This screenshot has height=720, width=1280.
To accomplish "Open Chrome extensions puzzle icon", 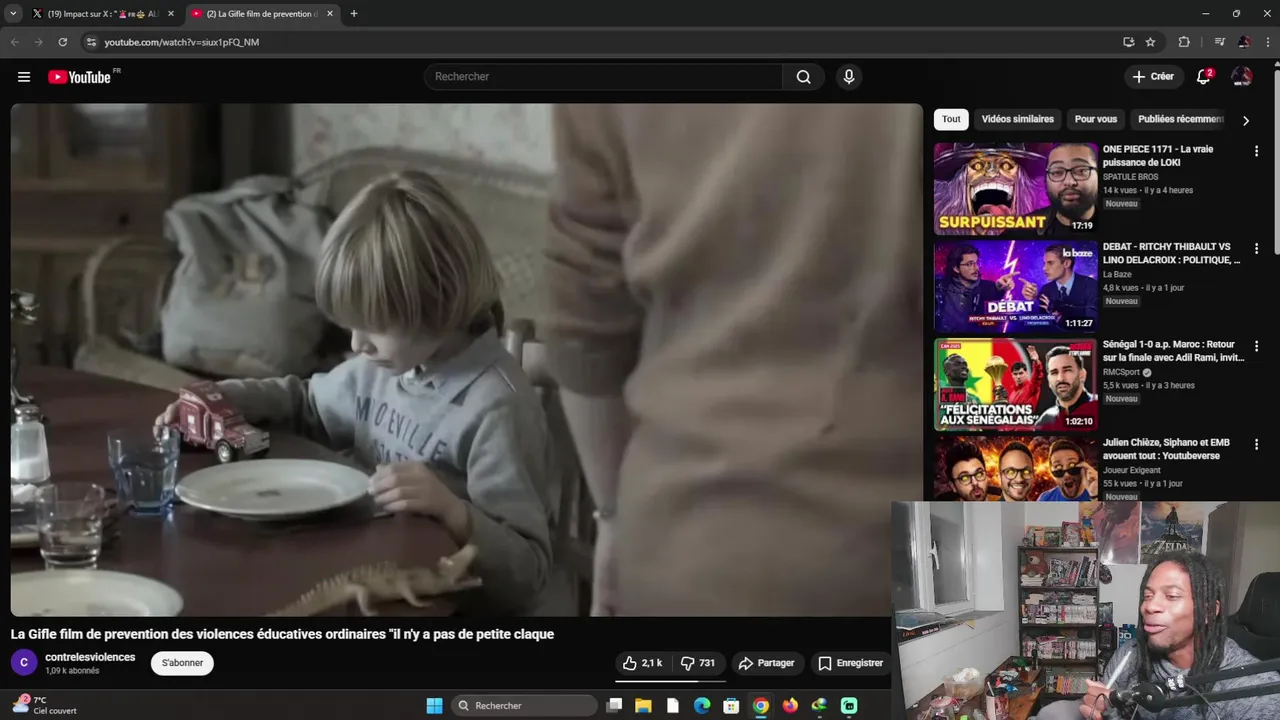I will click(1184, 42).
